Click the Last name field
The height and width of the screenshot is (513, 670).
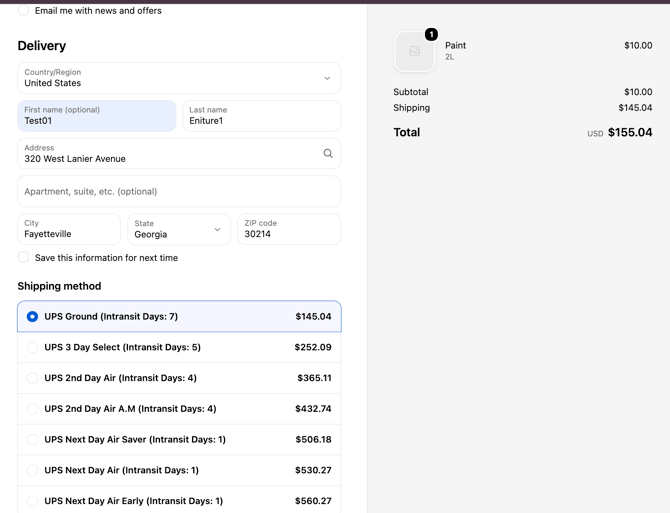[262, 116]
